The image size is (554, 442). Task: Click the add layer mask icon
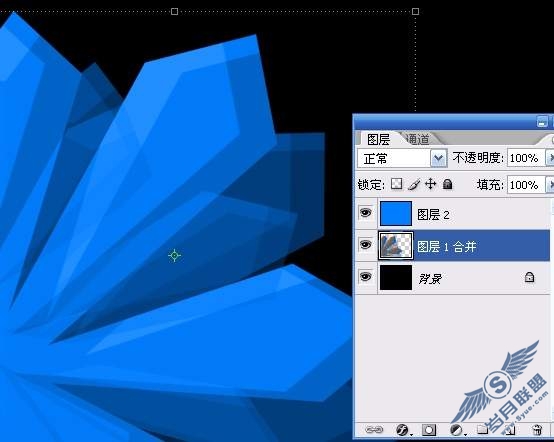tap(429, 430)
